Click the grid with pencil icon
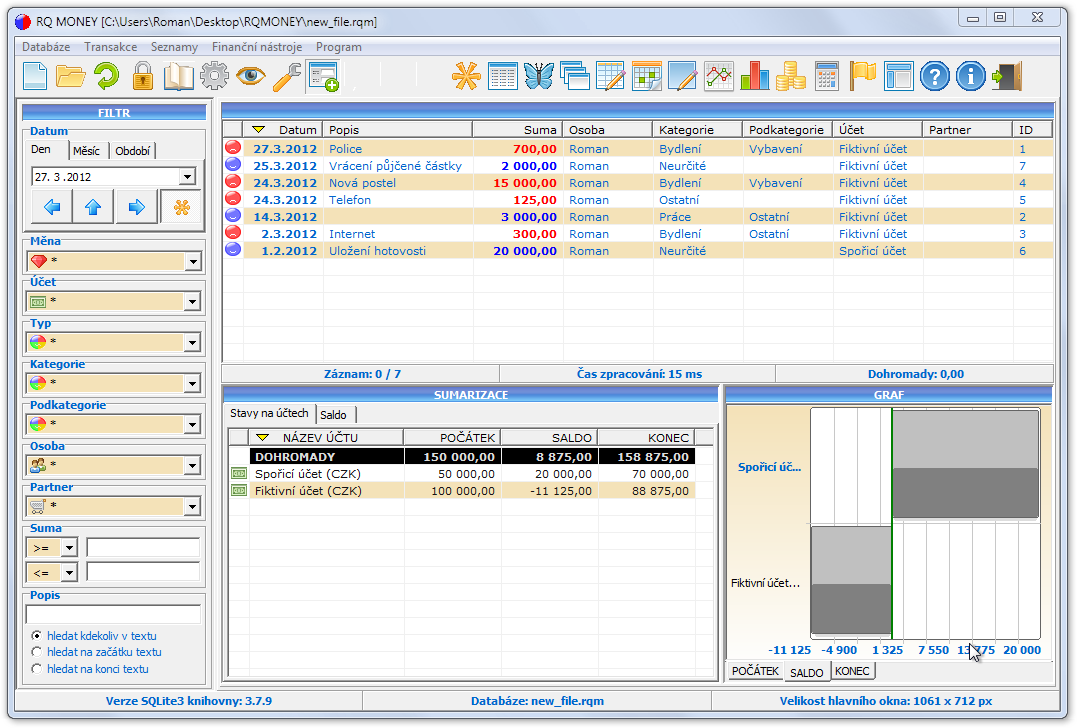The image size is (1077, 728). coord(611,76)
